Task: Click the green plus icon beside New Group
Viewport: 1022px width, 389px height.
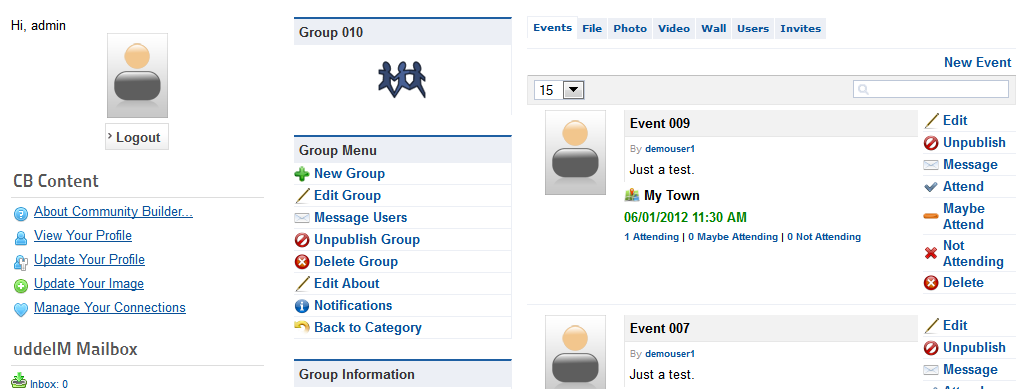Action: tap(302, 174)
